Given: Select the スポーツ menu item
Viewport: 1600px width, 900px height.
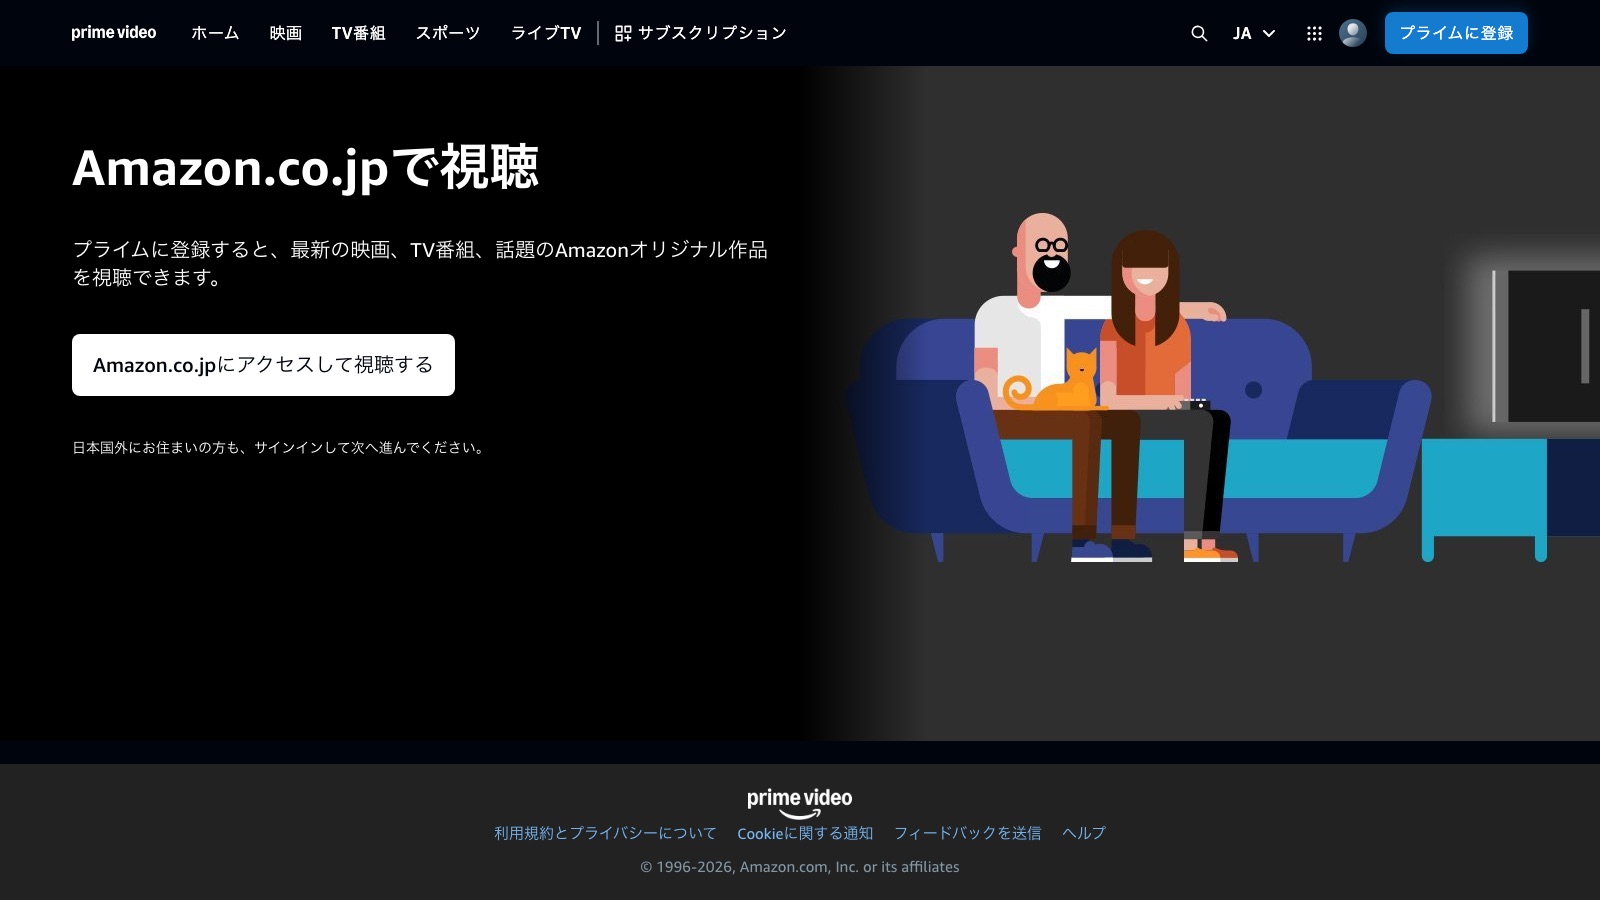Looking at the screenshot, I should (x=448, y=33).
